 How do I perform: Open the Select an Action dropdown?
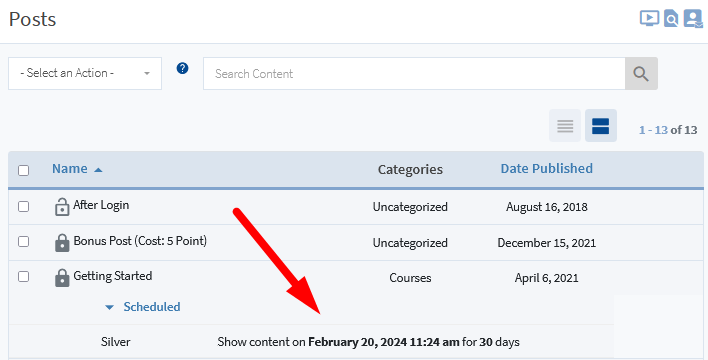[x=85, y=73]
